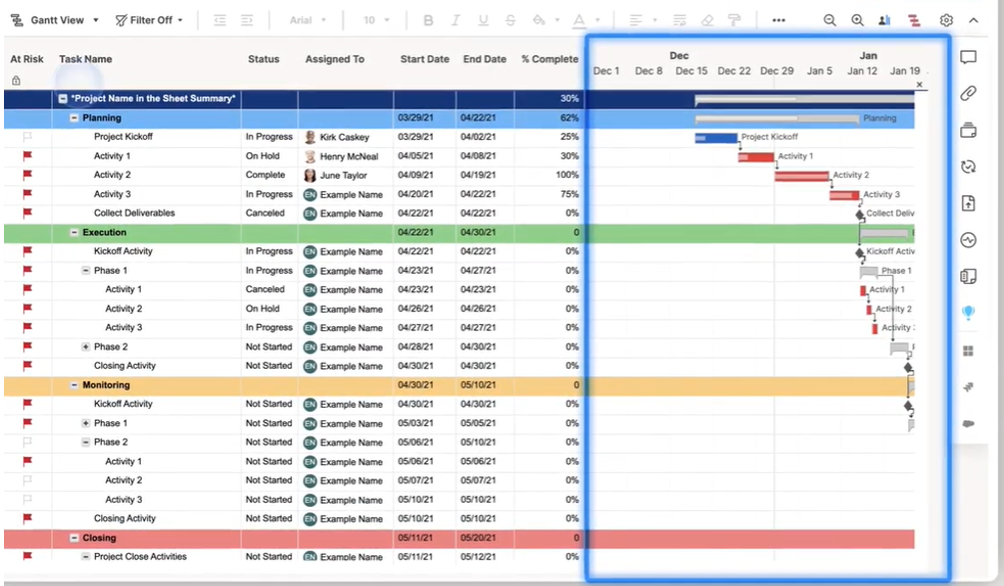Screen dimensions: 1004x586
Task: Zoom in on the Gantt timeline
Action: click(855, 20)
